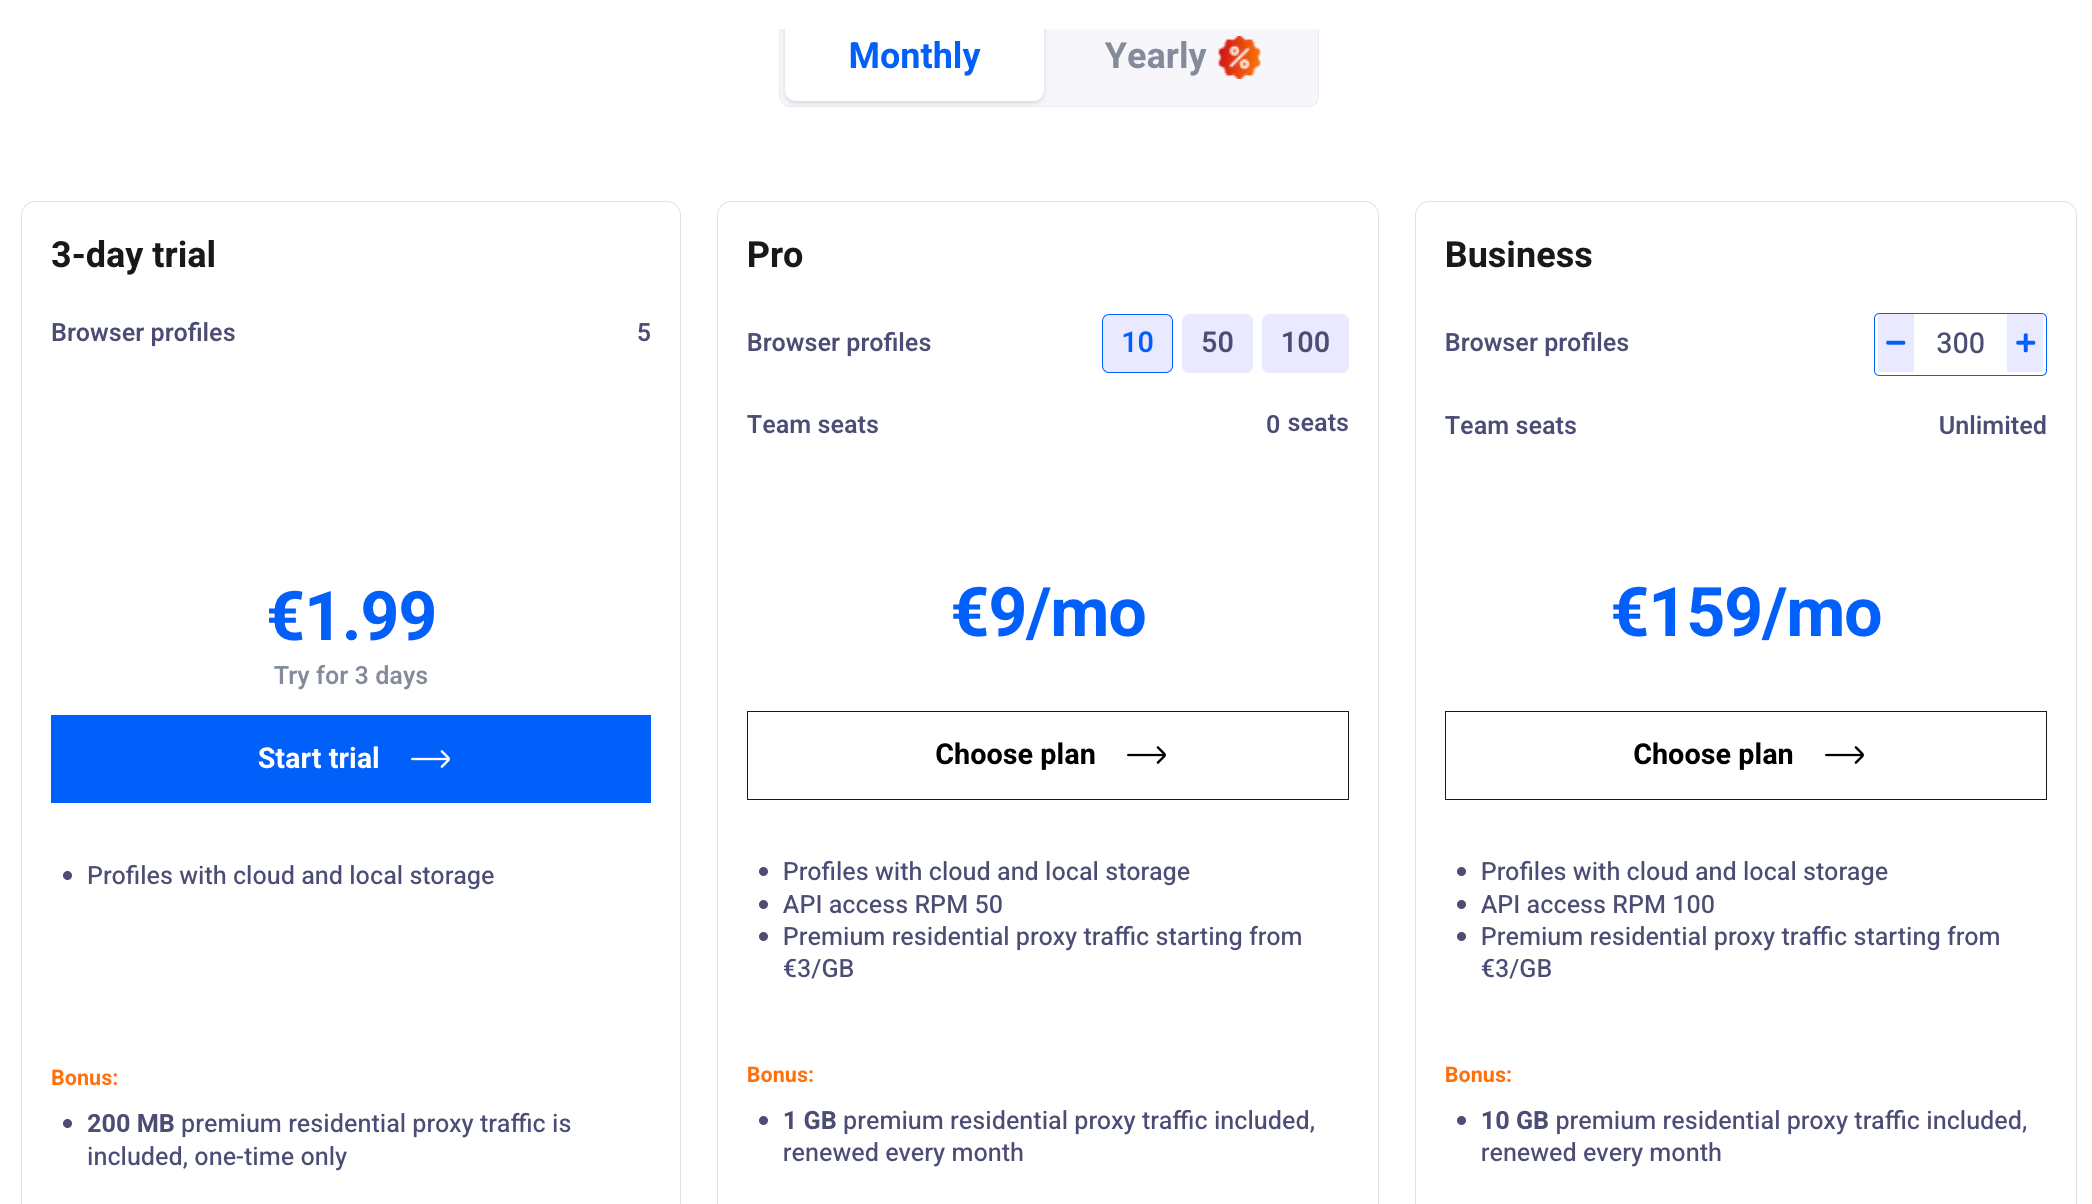Click arrow icon on Pro Choose plan
Screen dimensions: 2092x1204
pos(1147,755)
